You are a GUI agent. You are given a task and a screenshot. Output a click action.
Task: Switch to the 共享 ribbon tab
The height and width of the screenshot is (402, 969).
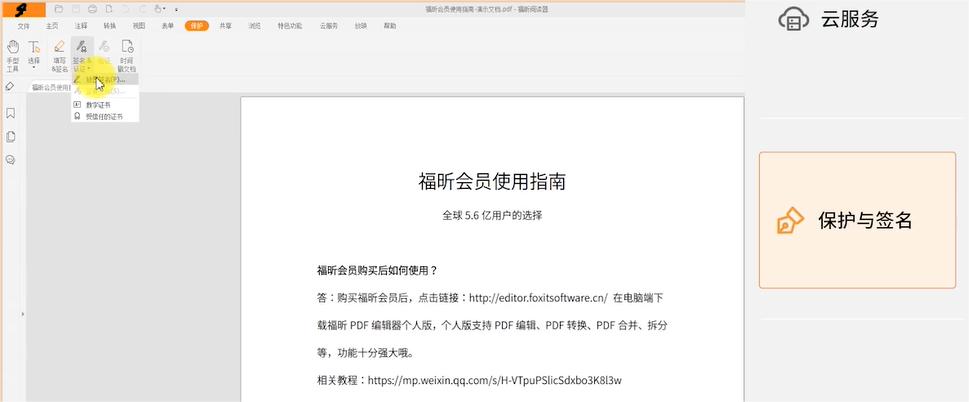pos(226,26)
